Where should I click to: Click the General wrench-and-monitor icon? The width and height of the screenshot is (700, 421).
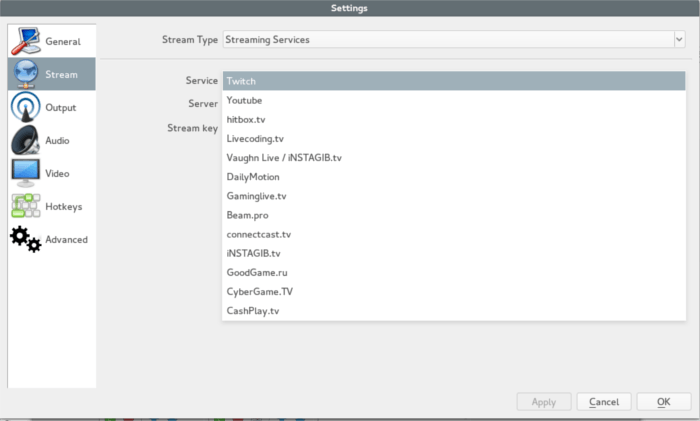pos(25,41)
